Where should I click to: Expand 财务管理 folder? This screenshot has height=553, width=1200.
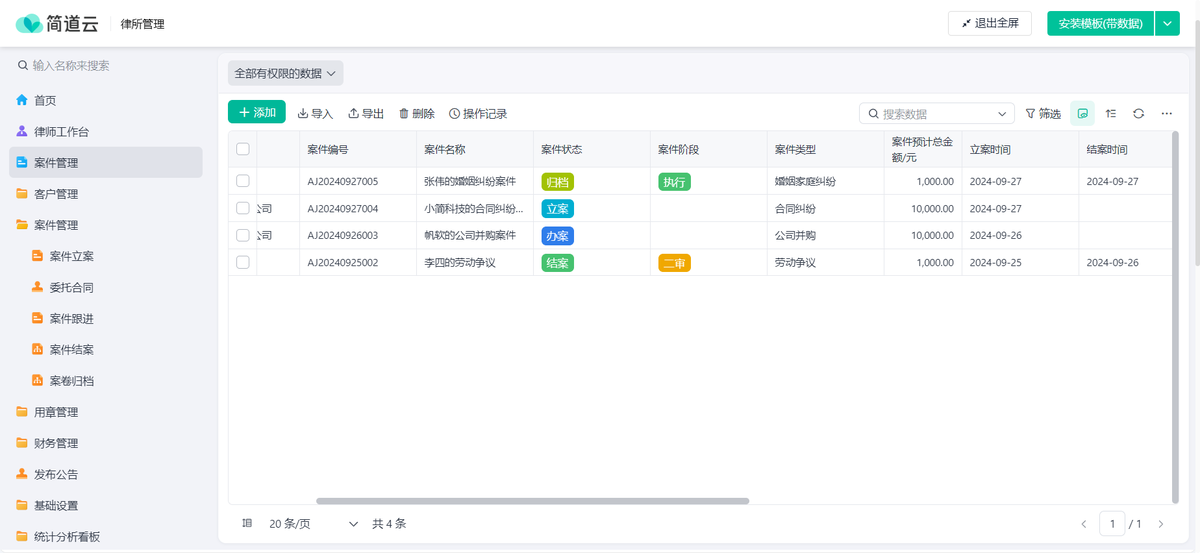[x=105, y=443]
